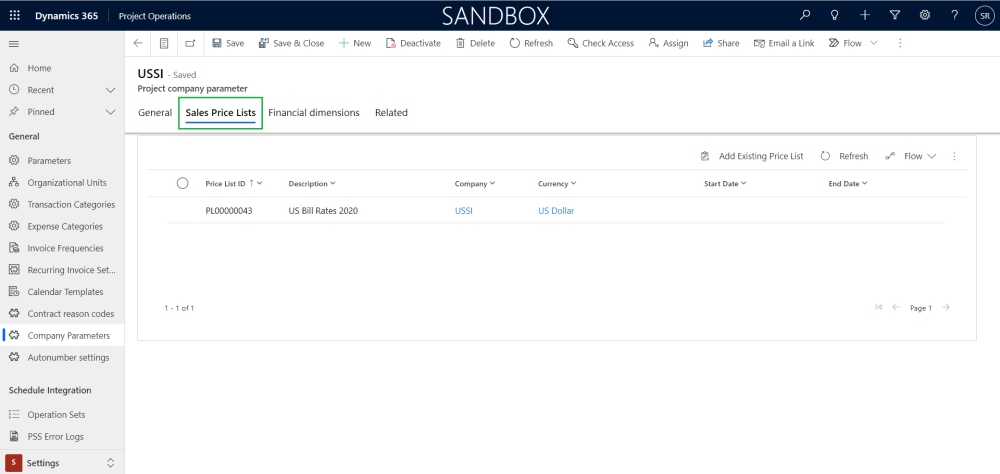
Task: Click Email a Link
Action: (784, 43)
